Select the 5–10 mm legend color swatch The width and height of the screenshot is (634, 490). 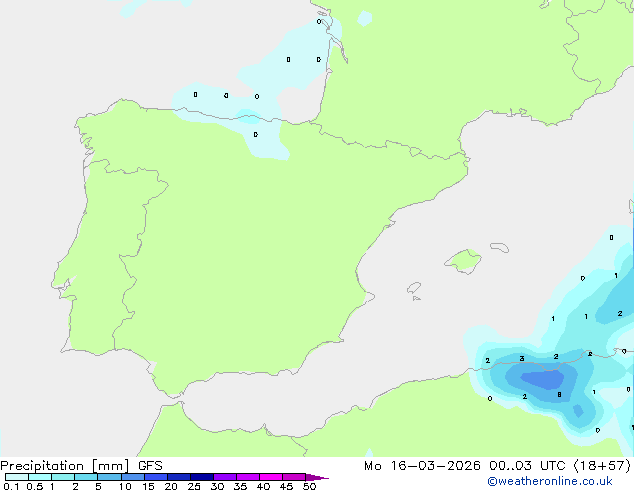click(109, 477)
